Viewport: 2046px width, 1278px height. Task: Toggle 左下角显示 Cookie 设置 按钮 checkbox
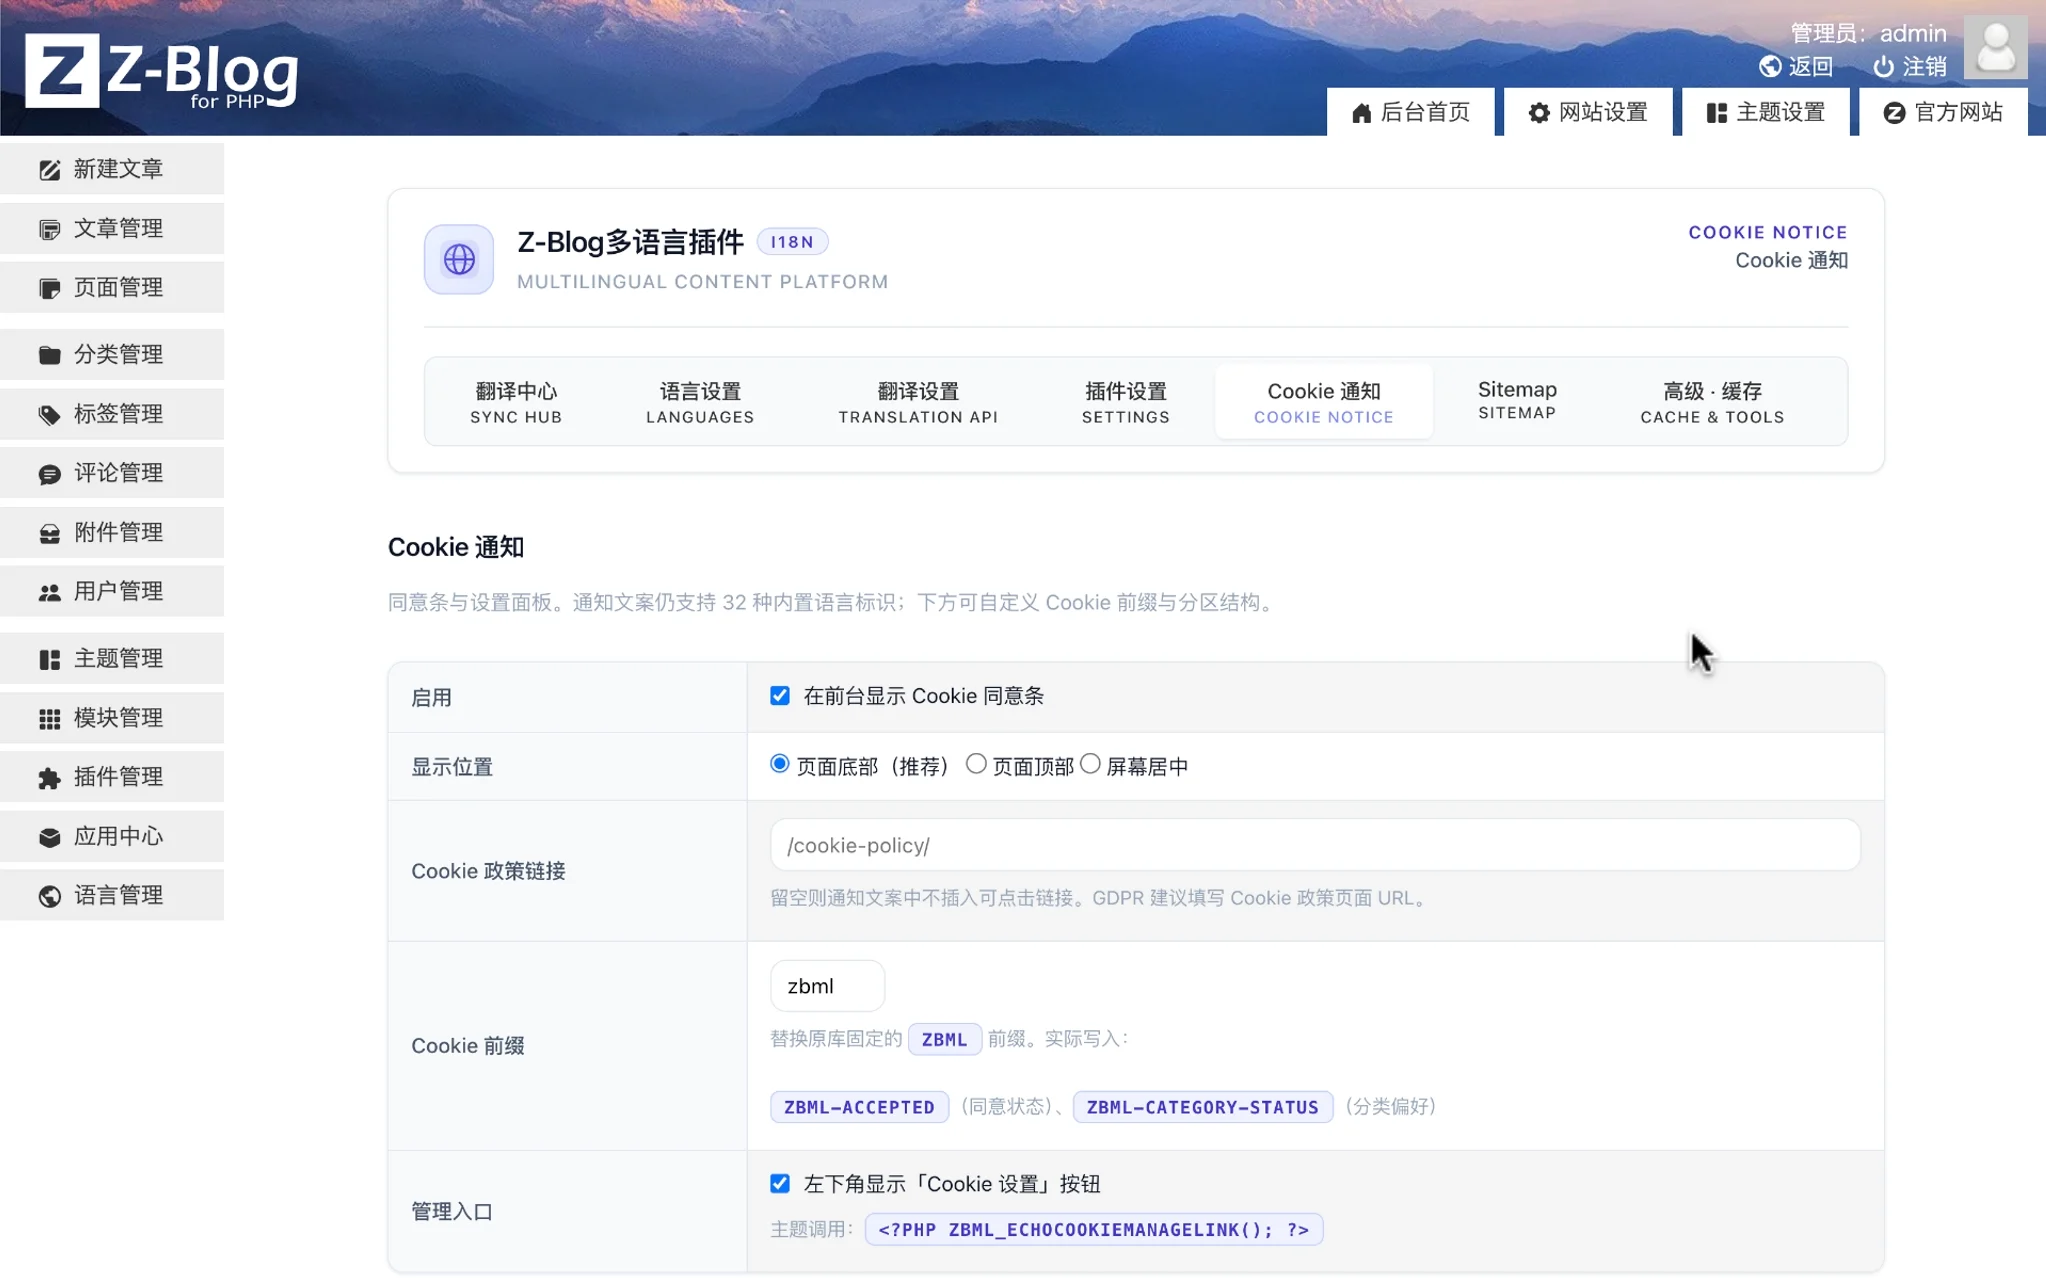click(780, 1183)
